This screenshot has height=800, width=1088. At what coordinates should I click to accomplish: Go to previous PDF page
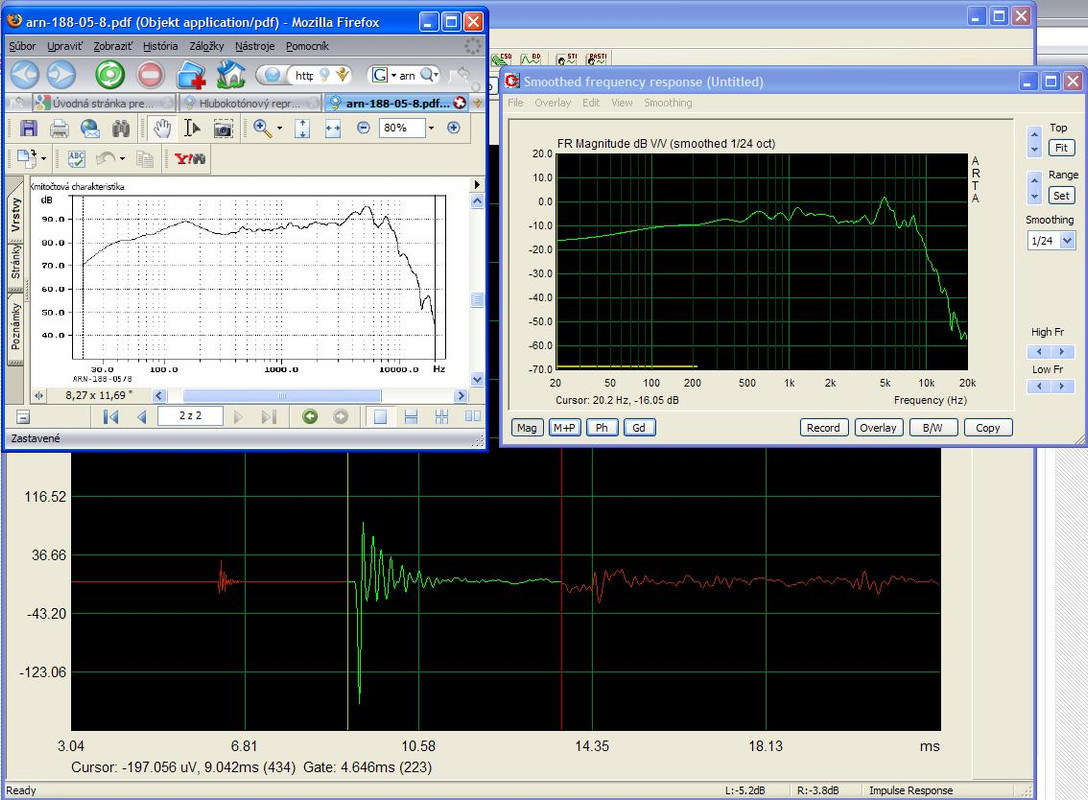click(142, 416)
